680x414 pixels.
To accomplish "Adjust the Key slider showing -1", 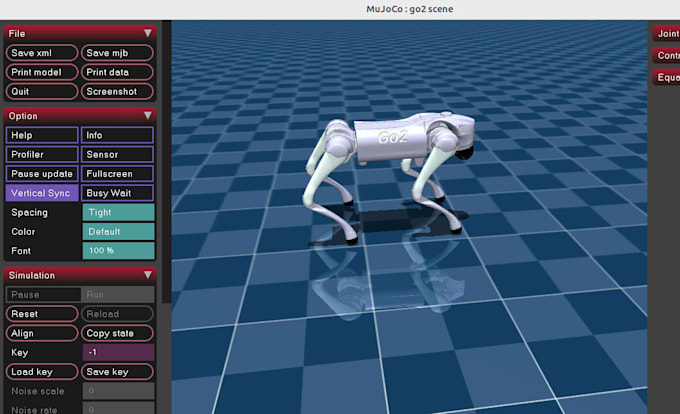I will click(x=118, y=352).
